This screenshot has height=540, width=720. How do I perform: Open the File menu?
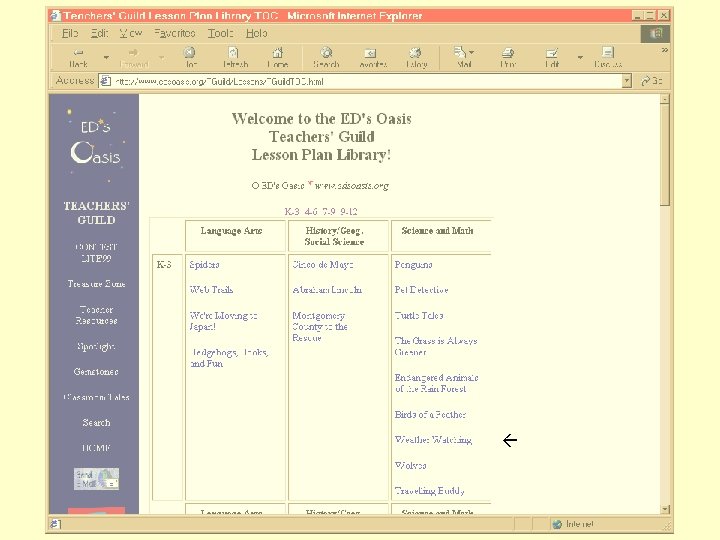(70, 33)
